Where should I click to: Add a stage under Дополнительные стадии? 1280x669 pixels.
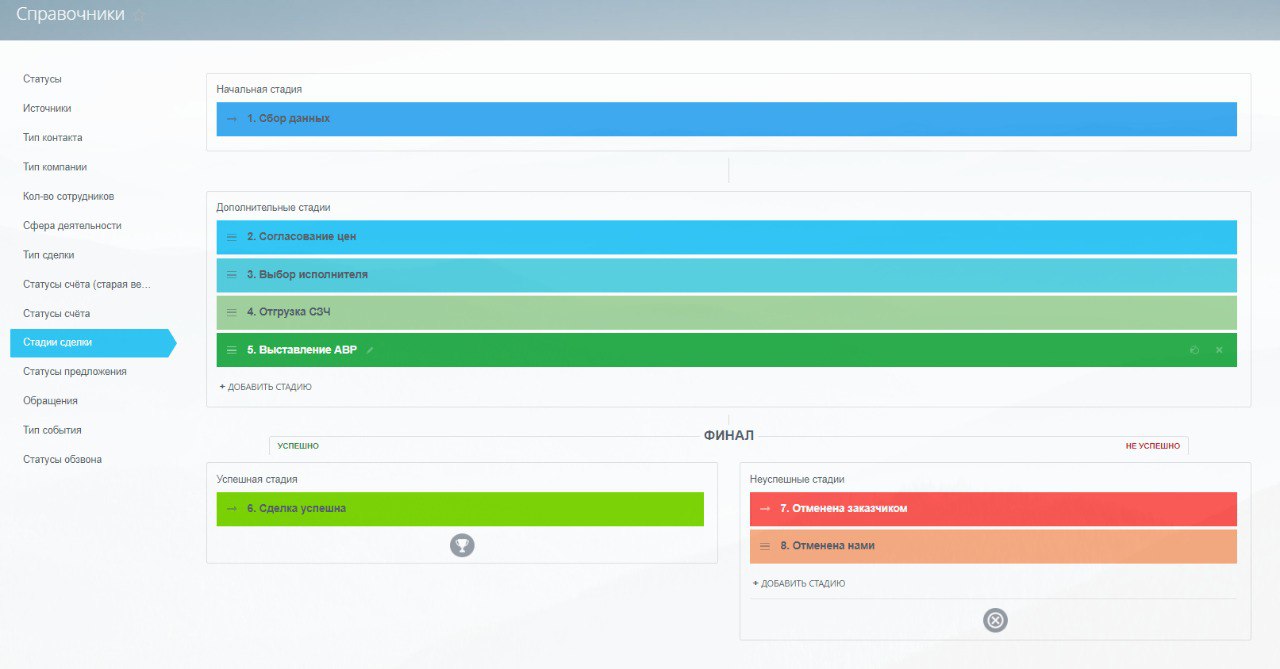(x=265, y=387)
